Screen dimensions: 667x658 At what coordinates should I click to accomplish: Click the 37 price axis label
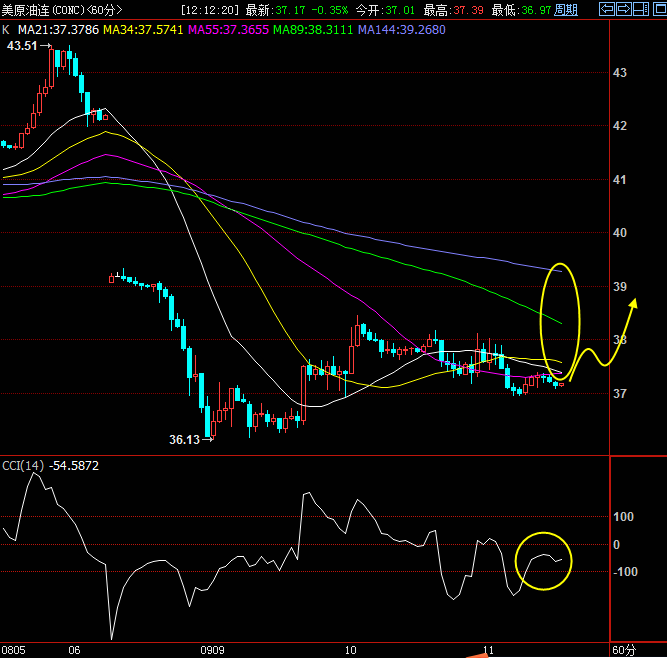point(619,393)
